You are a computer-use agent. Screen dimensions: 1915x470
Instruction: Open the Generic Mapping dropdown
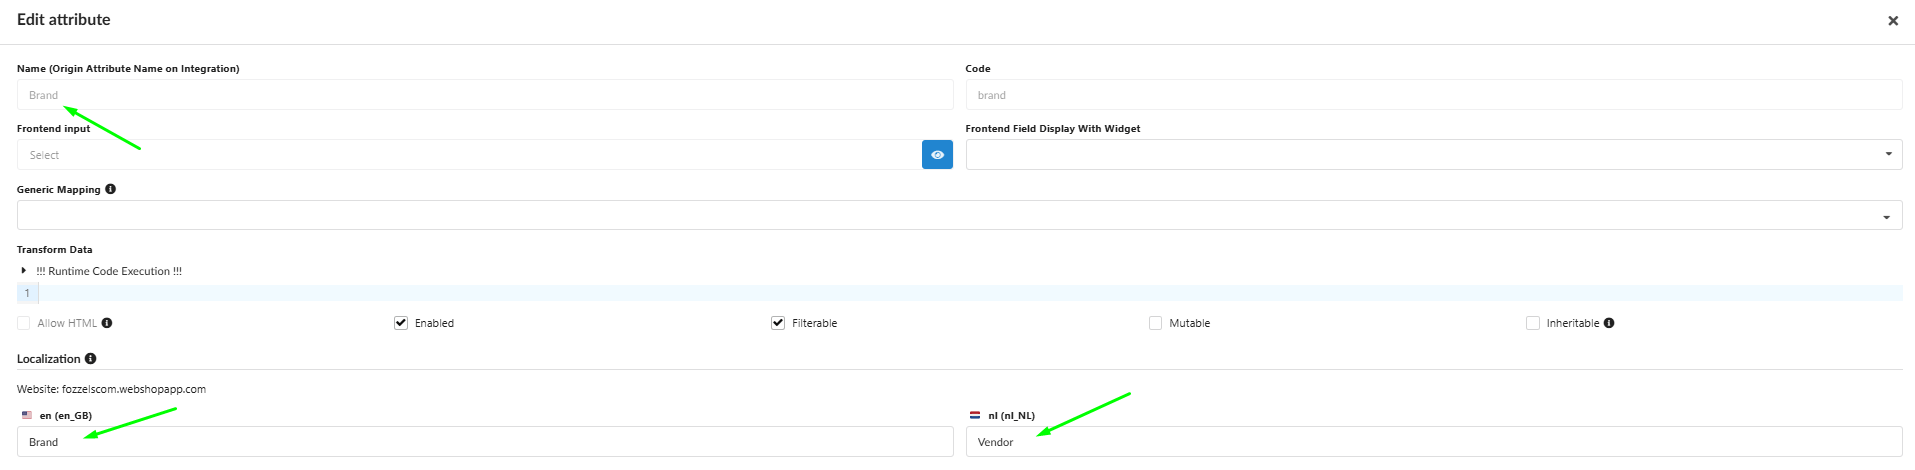tap(959, 216)
